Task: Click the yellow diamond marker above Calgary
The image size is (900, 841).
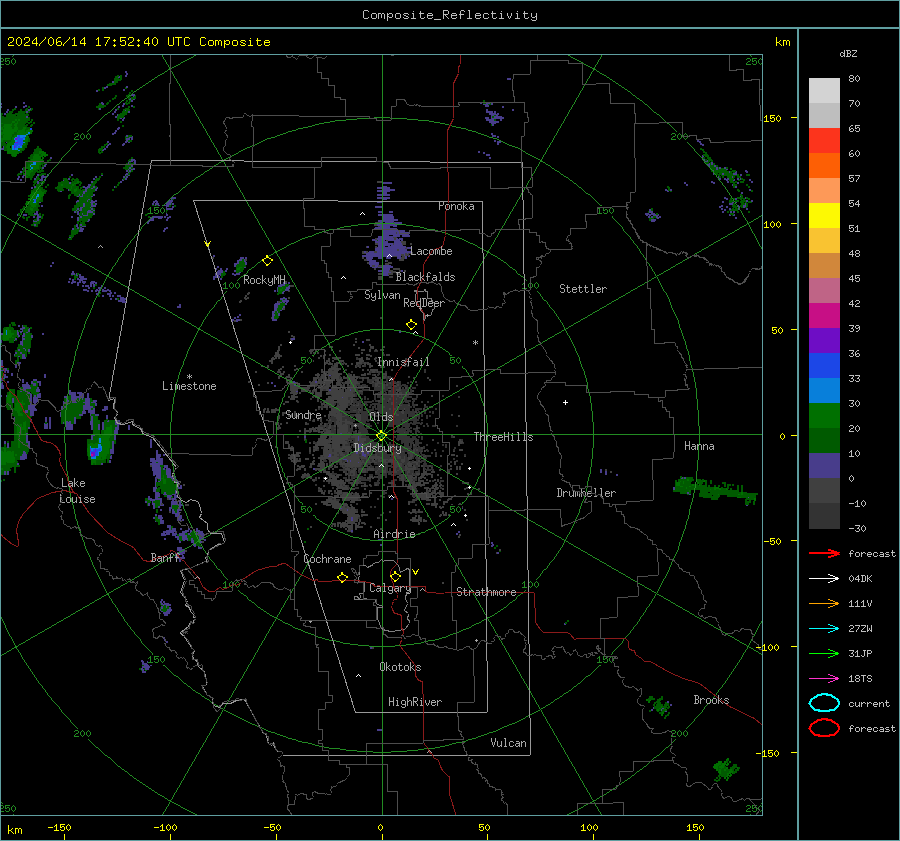Action: click(395, 576)
